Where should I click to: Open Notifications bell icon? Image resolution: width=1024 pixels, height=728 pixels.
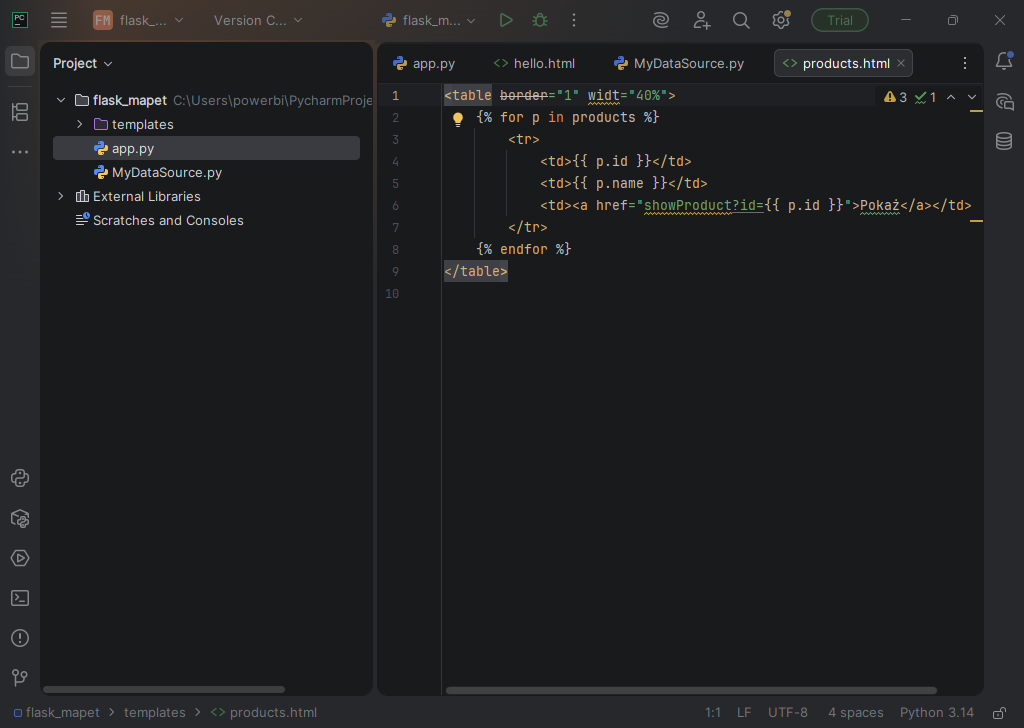[1004, 61]
